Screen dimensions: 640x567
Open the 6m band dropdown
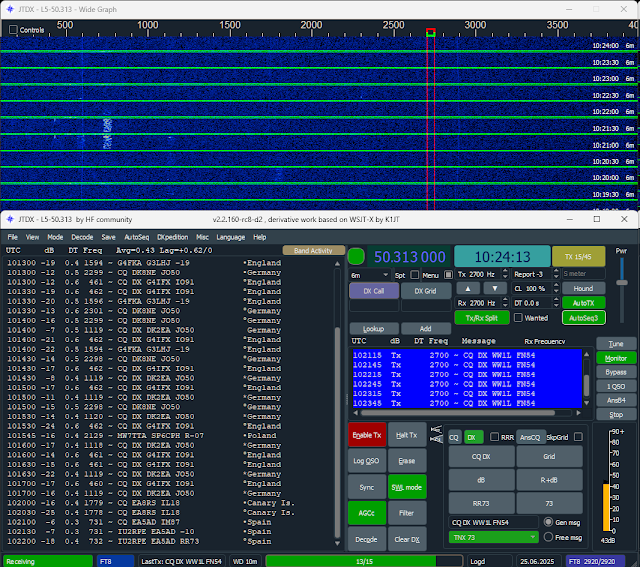[370, 275]
